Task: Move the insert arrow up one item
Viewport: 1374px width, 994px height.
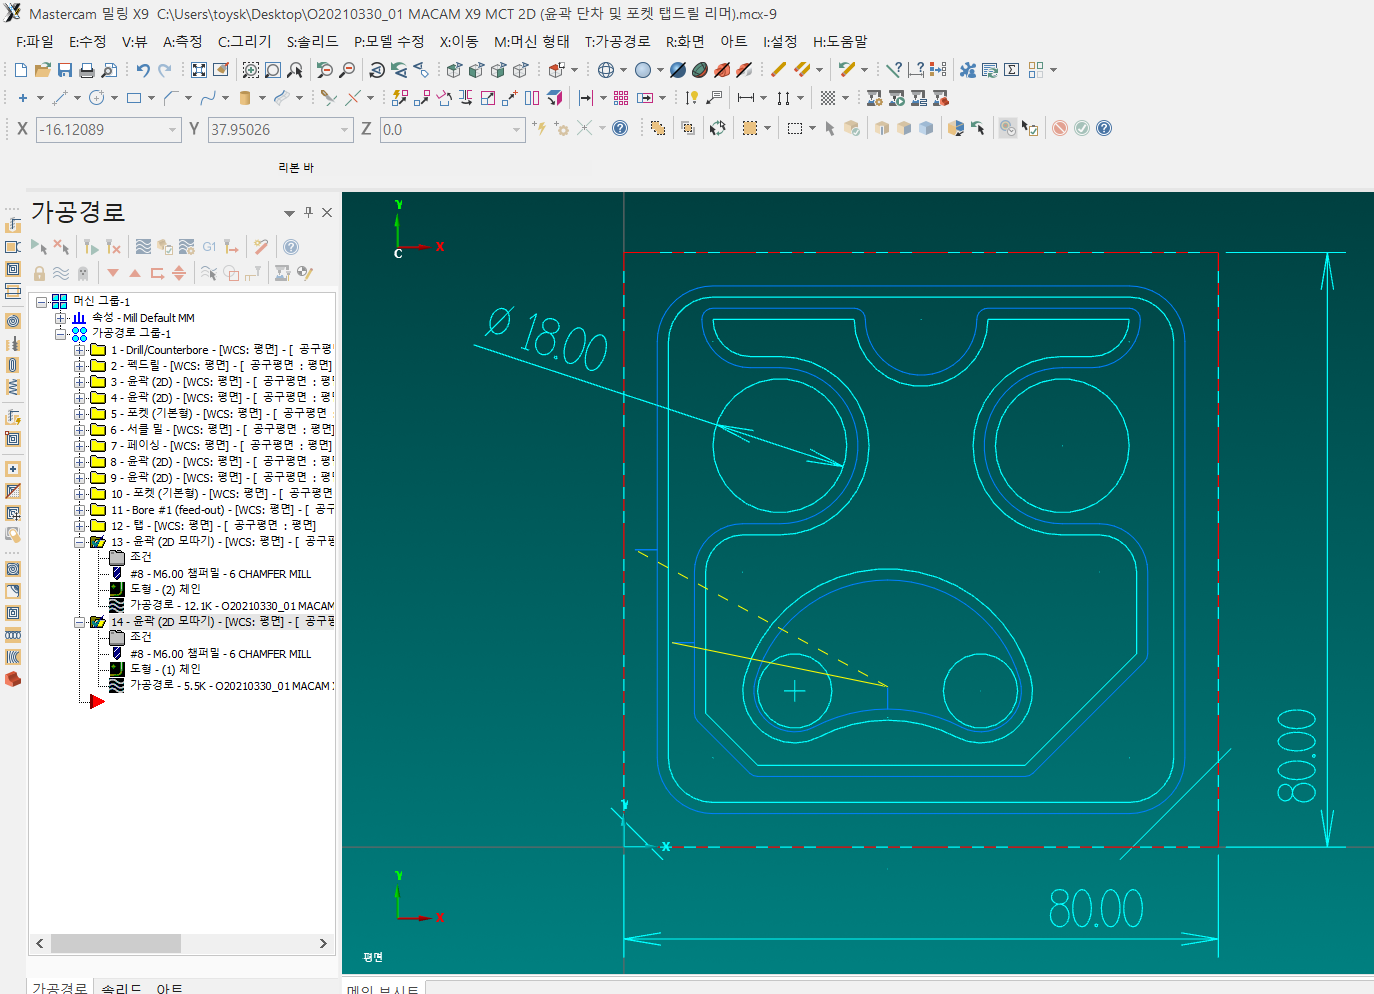Action: [x=135, y=273]
